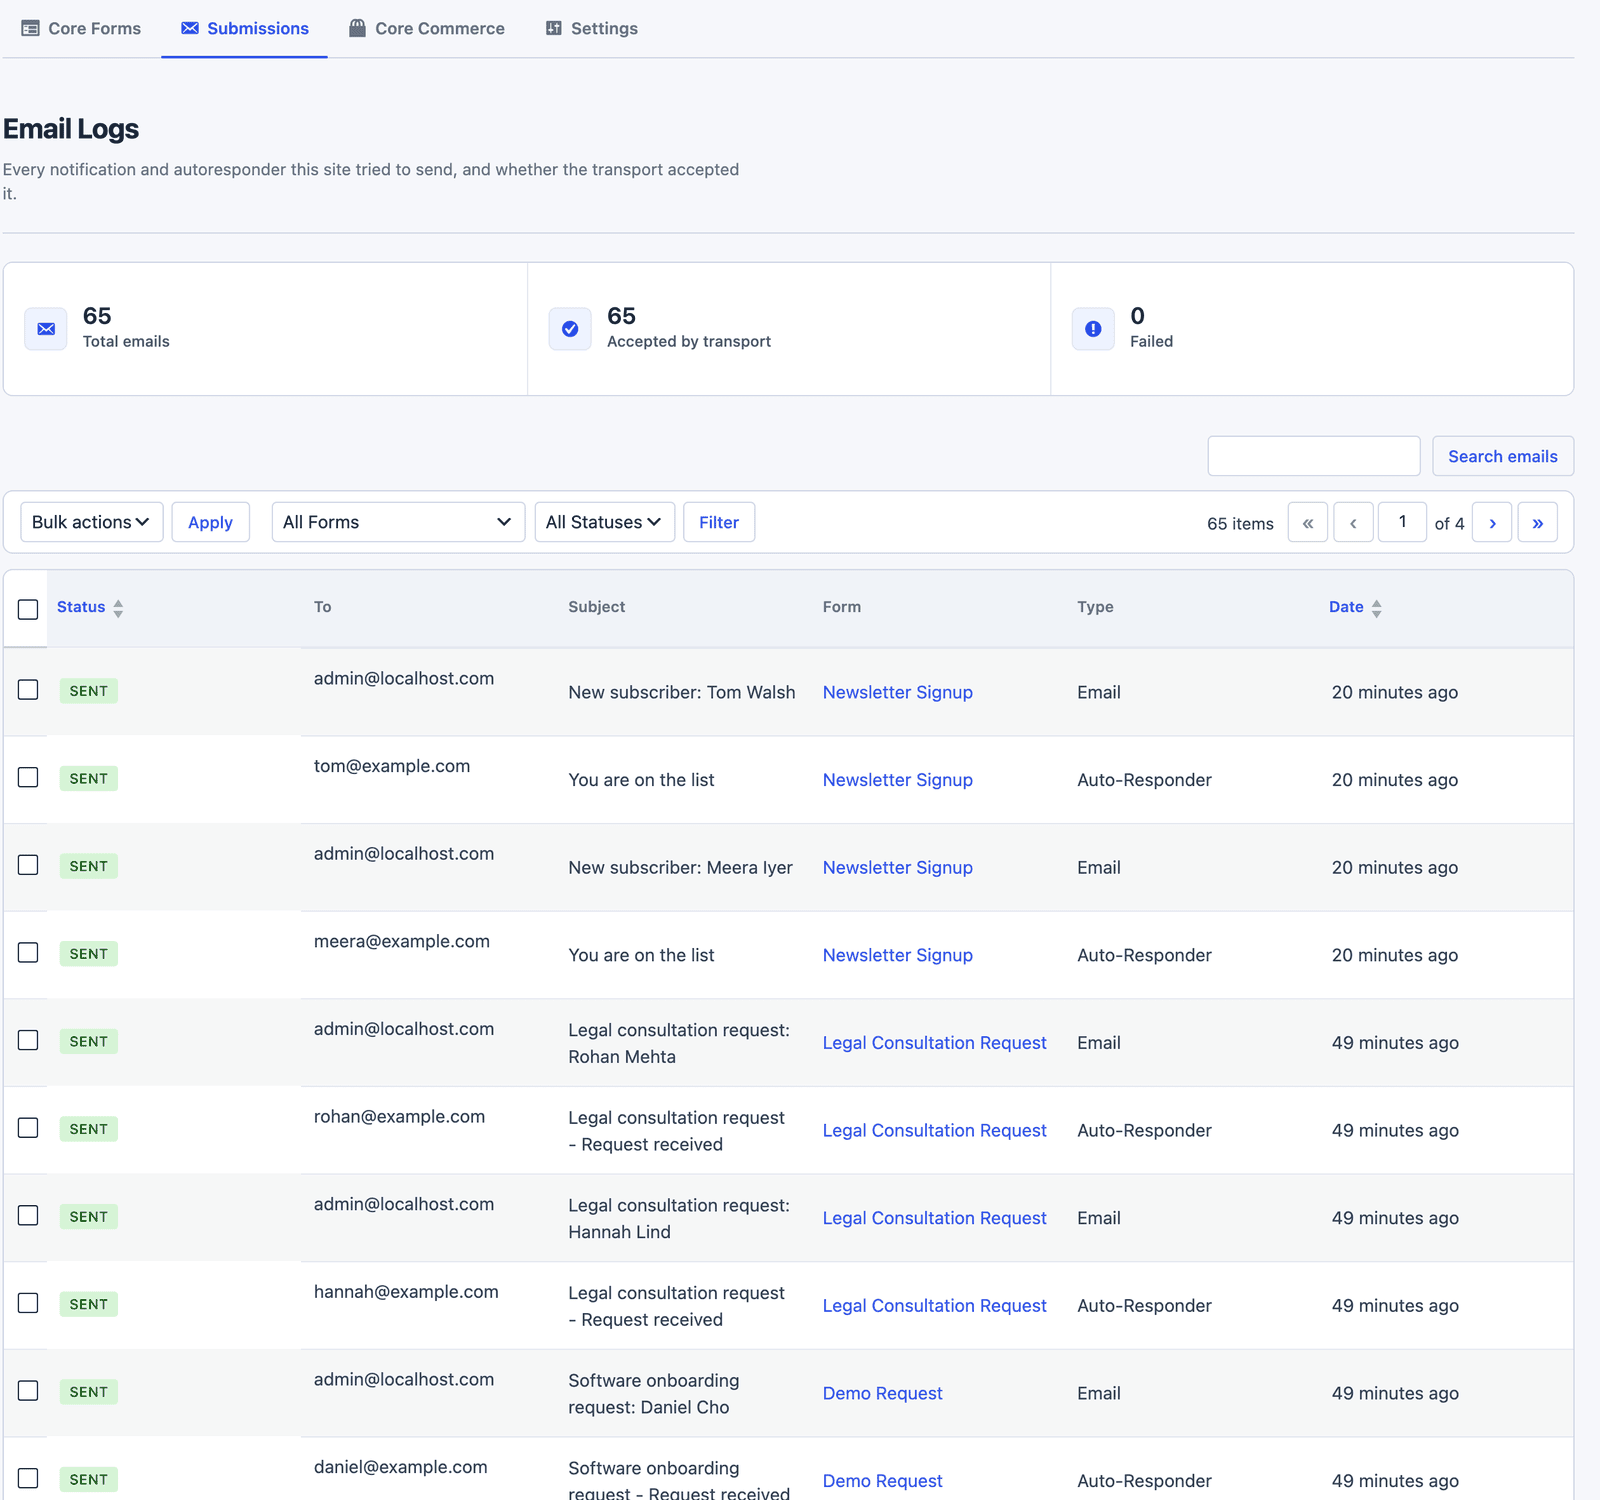Click the Status column sort arrows
The height and width of the screenshot is (1500, 1600).
[x=118, y=608]
